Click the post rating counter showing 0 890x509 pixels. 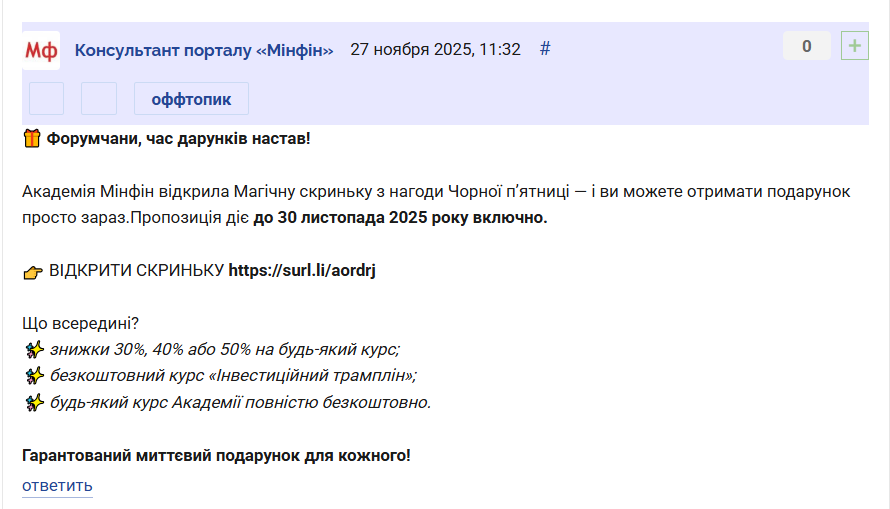807,46
